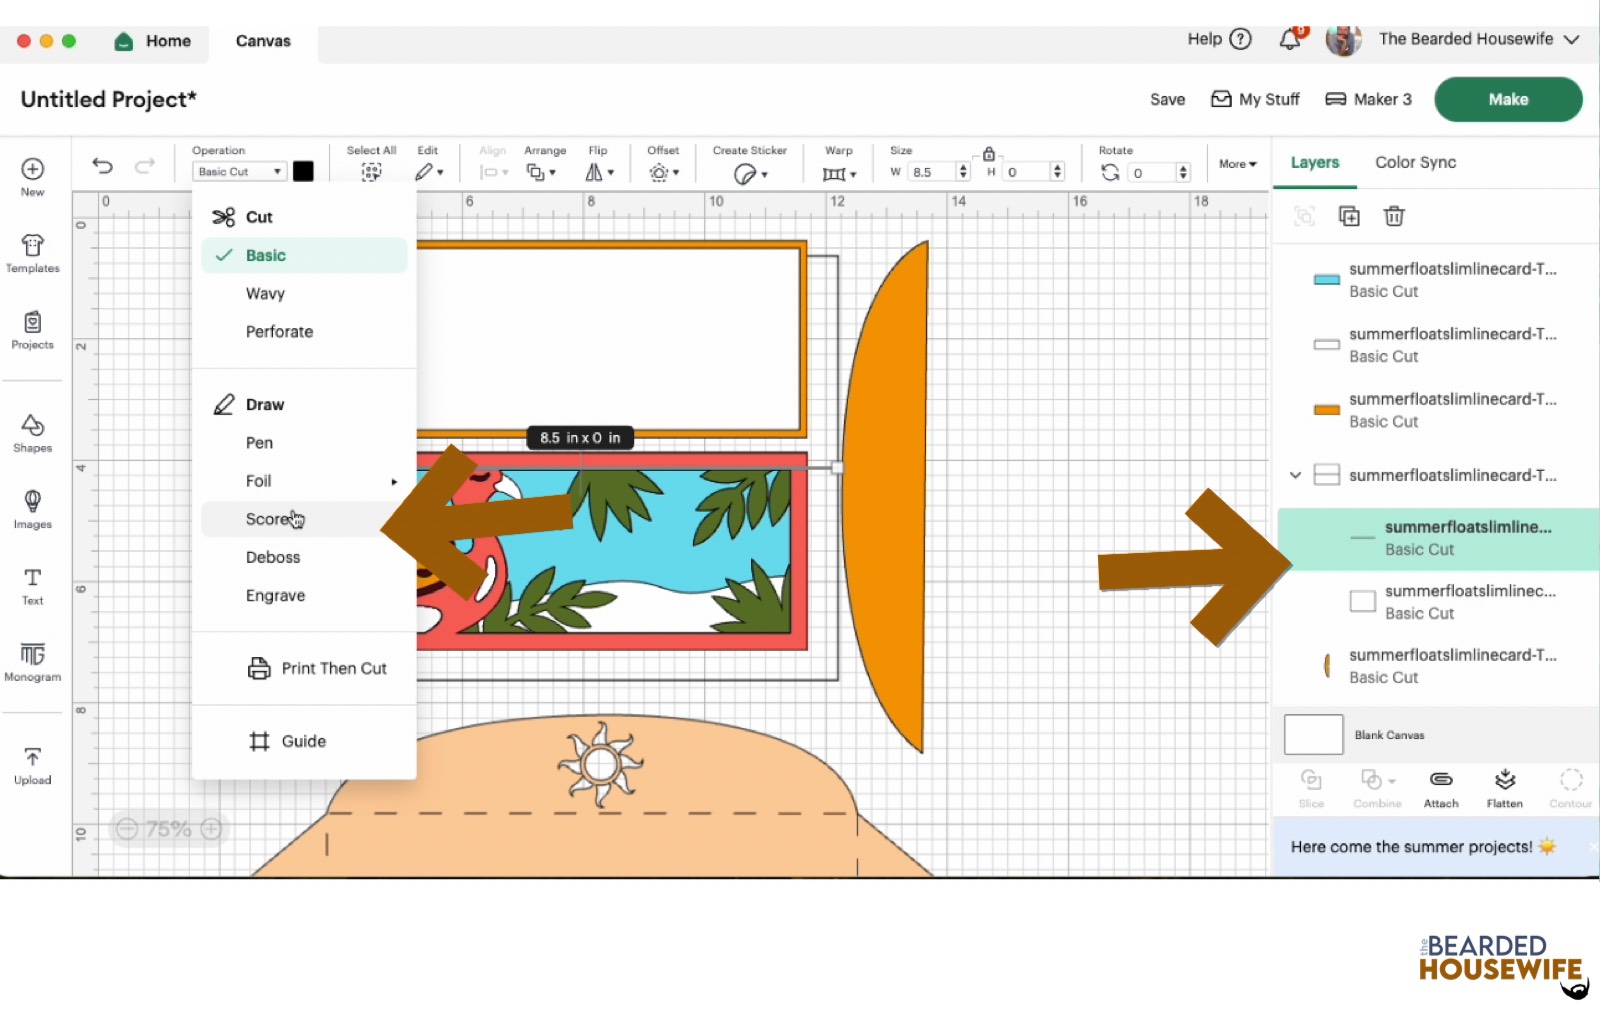Click the Flatten tool
The width and height of the screenshot is (1600, 1017).
pos(1504,787)
